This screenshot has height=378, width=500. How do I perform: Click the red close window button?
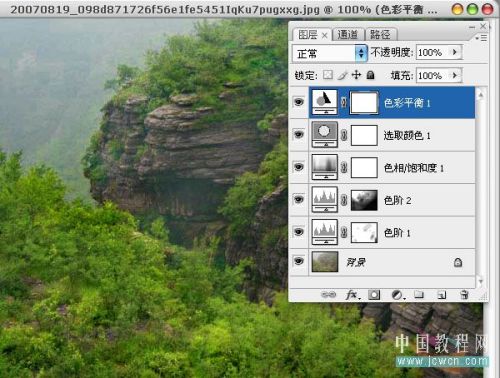pyautogui.click(x=487, y=9)
